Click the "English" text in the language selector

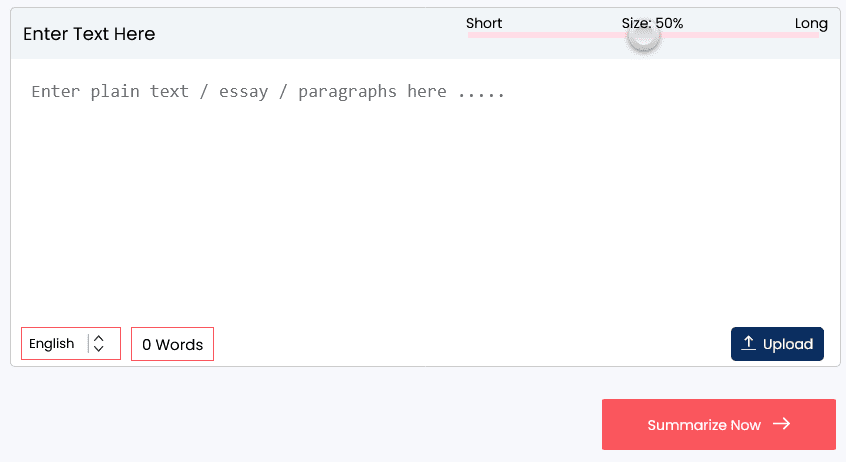tap(52, 344)
